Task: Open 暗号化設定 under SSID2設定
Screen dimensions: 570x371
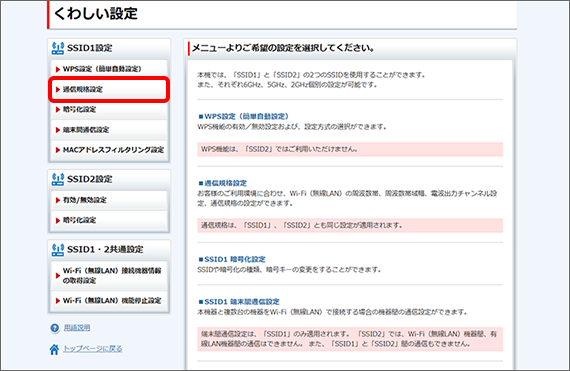Action: pos(109,220)
